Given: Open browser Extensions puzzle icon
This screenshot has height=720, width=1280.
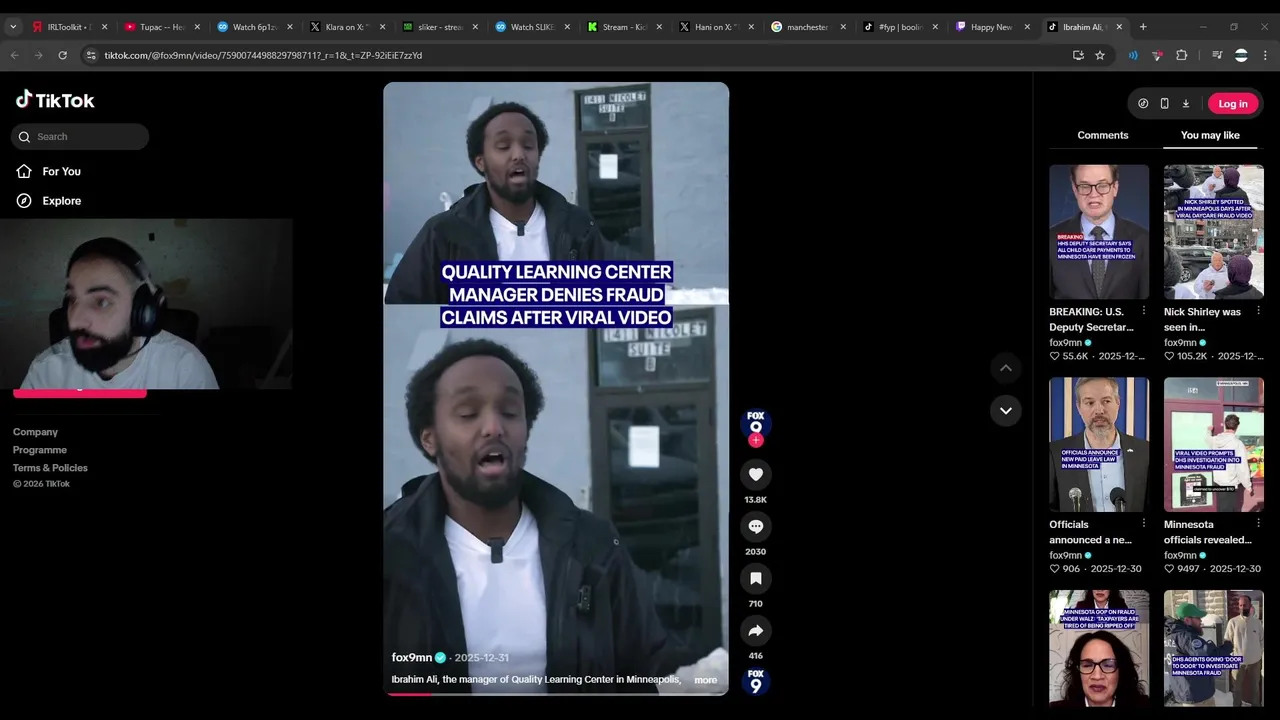Looking at the screenshot, I should point(1181,55).
